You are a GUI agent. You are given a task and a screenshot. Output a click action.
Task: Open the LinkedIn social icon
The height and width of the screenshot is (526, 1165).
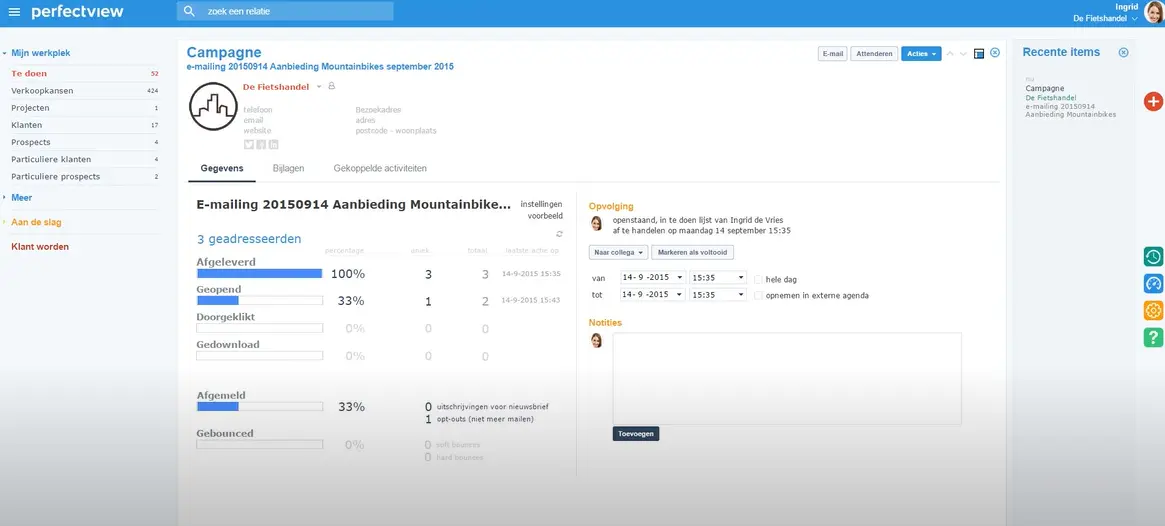(273, 144)
